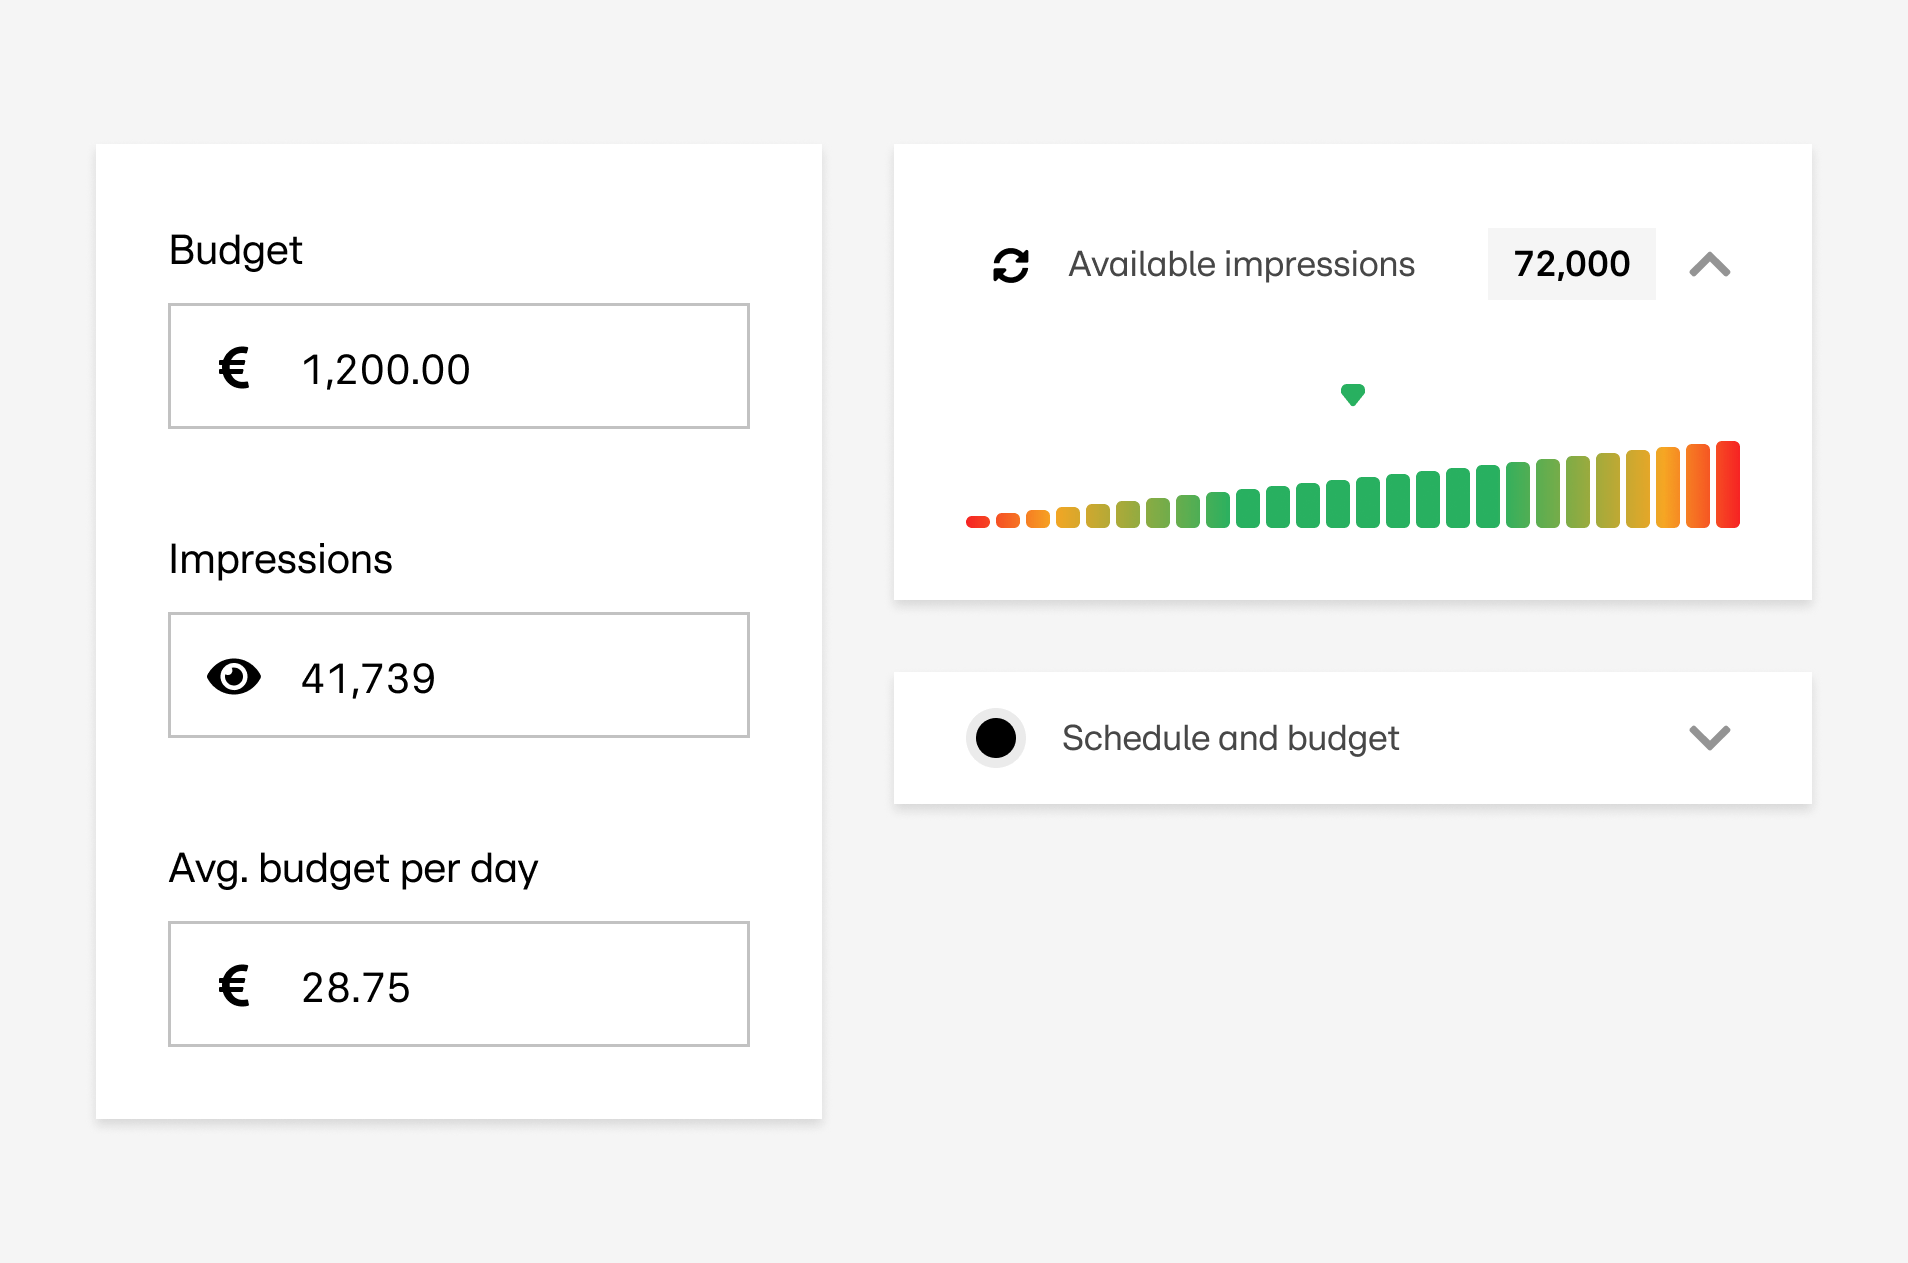Image resolution: width=1908 pixels, height=1263 pixels.
Task: Click the eye icon in the Impressions field
Action: click(x=234, y=677)
